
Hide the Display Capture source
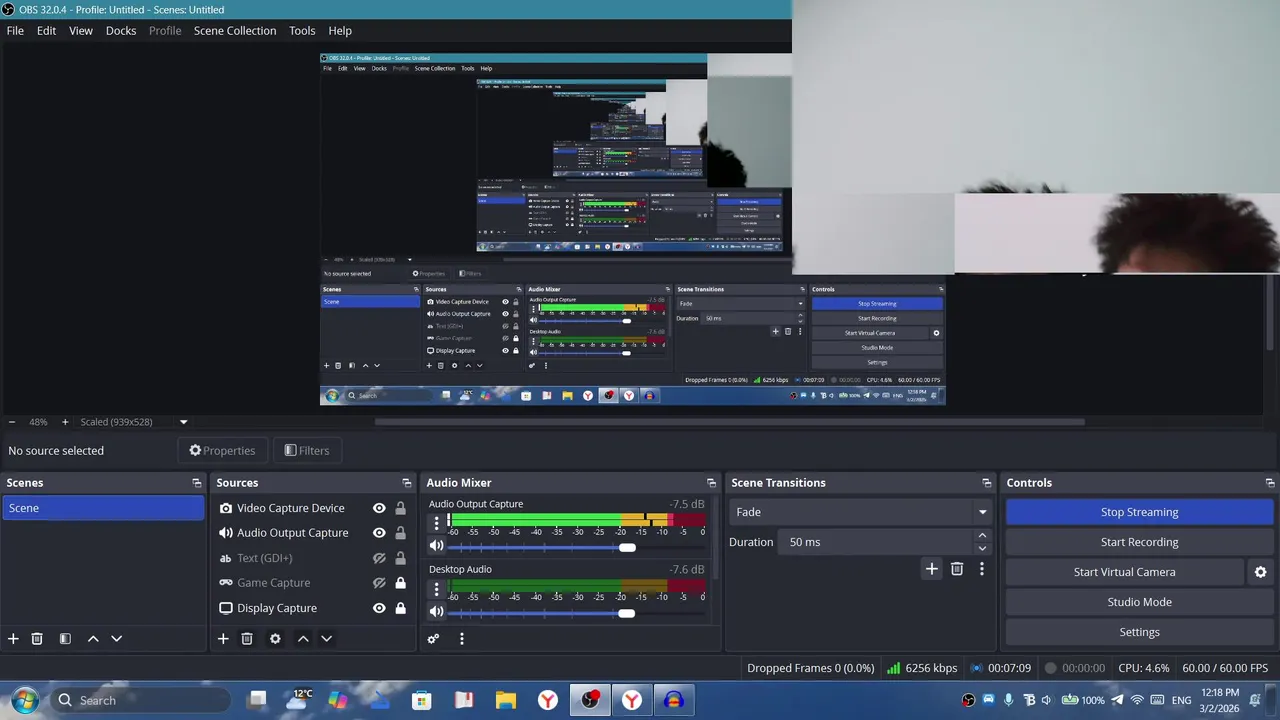(379, 608)
